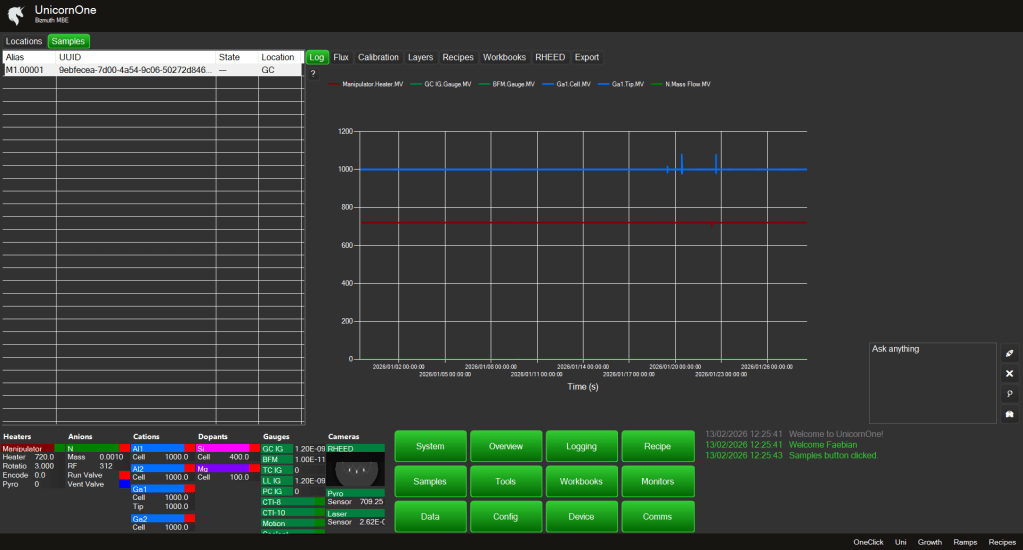Switch to the Locations tab
Image resolution: width=1023 pixels, height=550 pixels.
(x=24, y=41)
